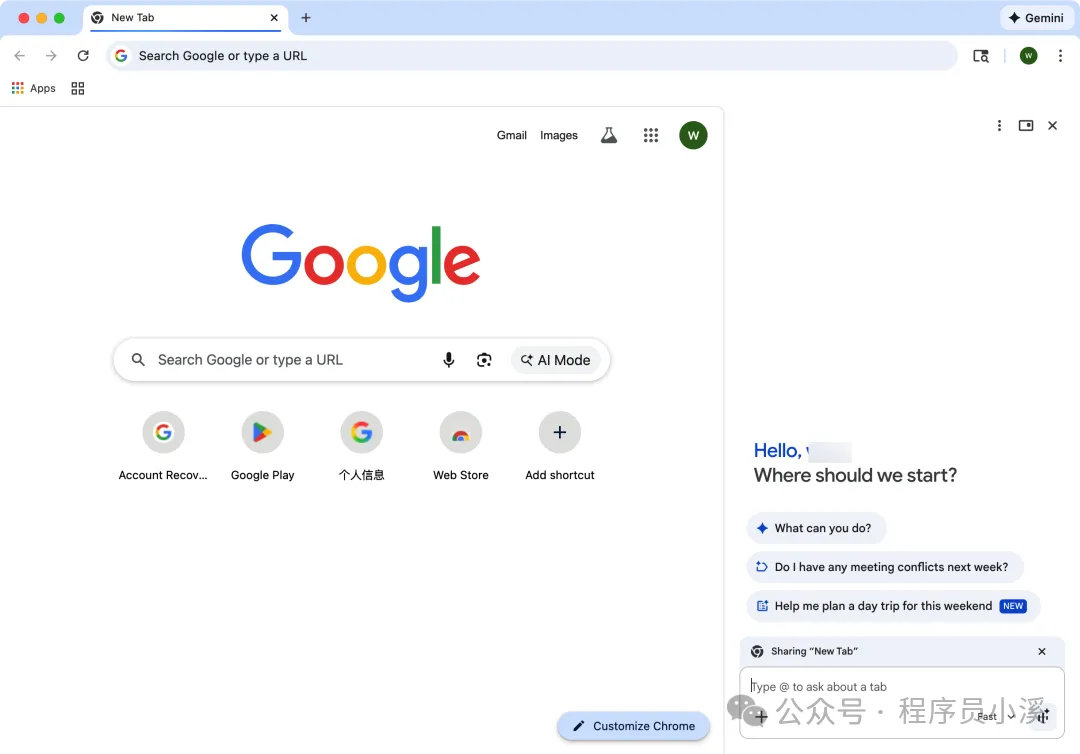
Task: Attach content with the Gemini plus icon
Action: (760, 717)
